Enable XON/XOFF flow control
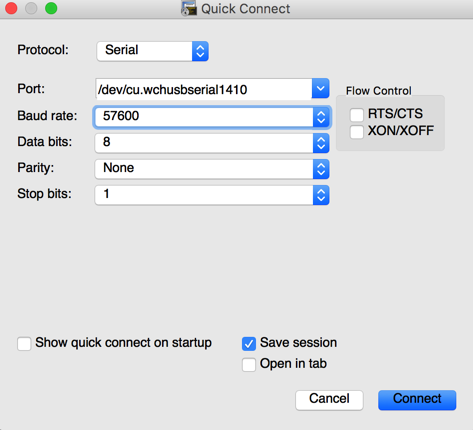This screenshot has width=473, height=430. (x=357, y=132)
